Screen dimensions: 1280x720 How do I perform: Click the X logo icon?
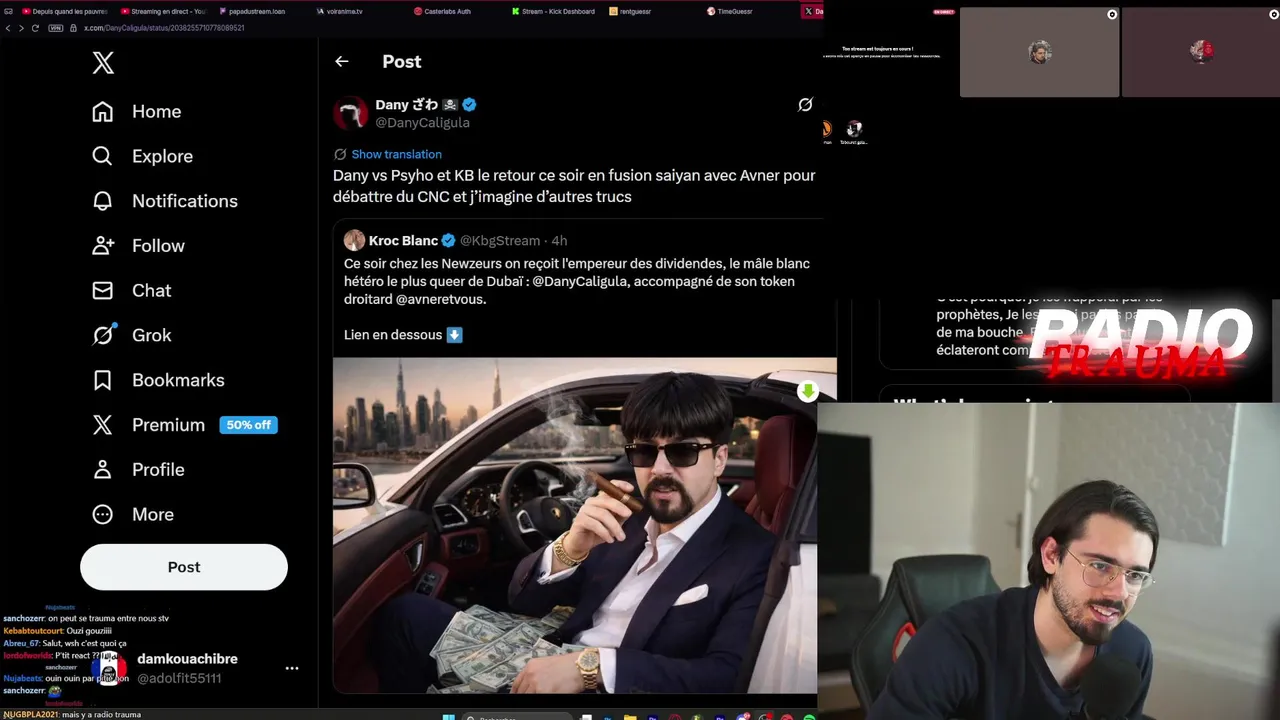tap(103, 63)
